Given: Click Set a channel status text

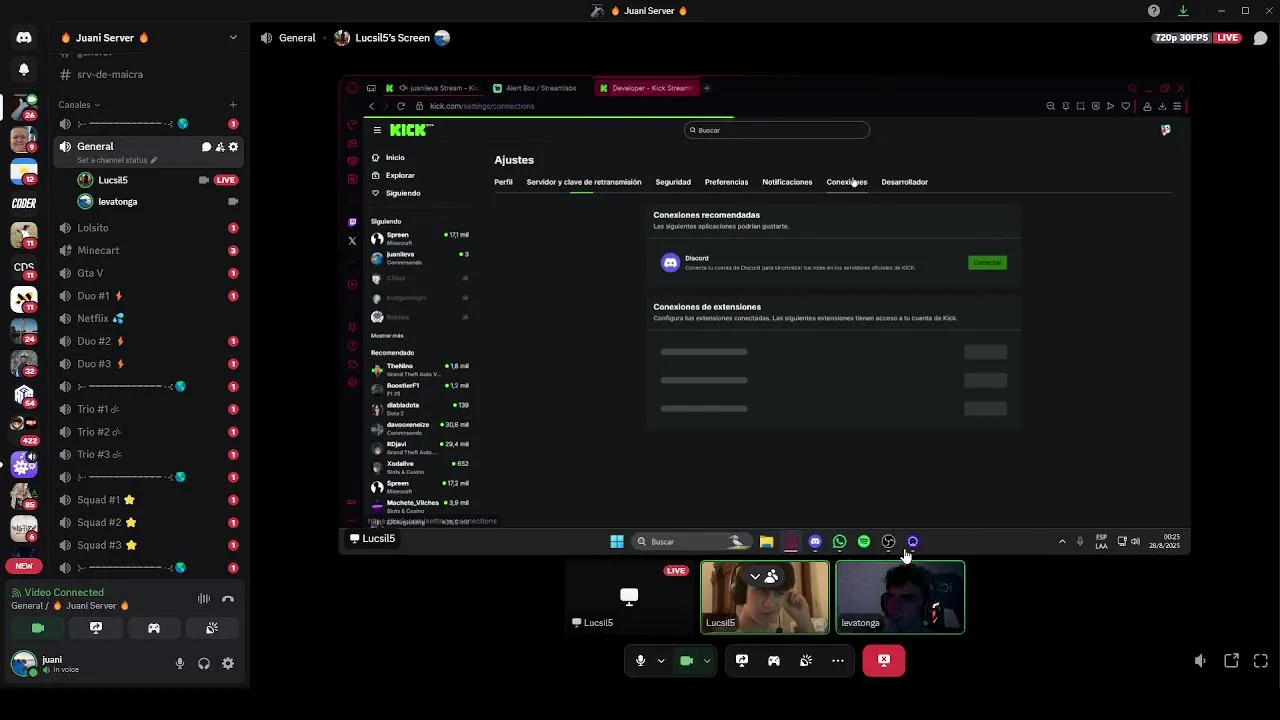Looking at the screenshot, I should tap(112, 160).
